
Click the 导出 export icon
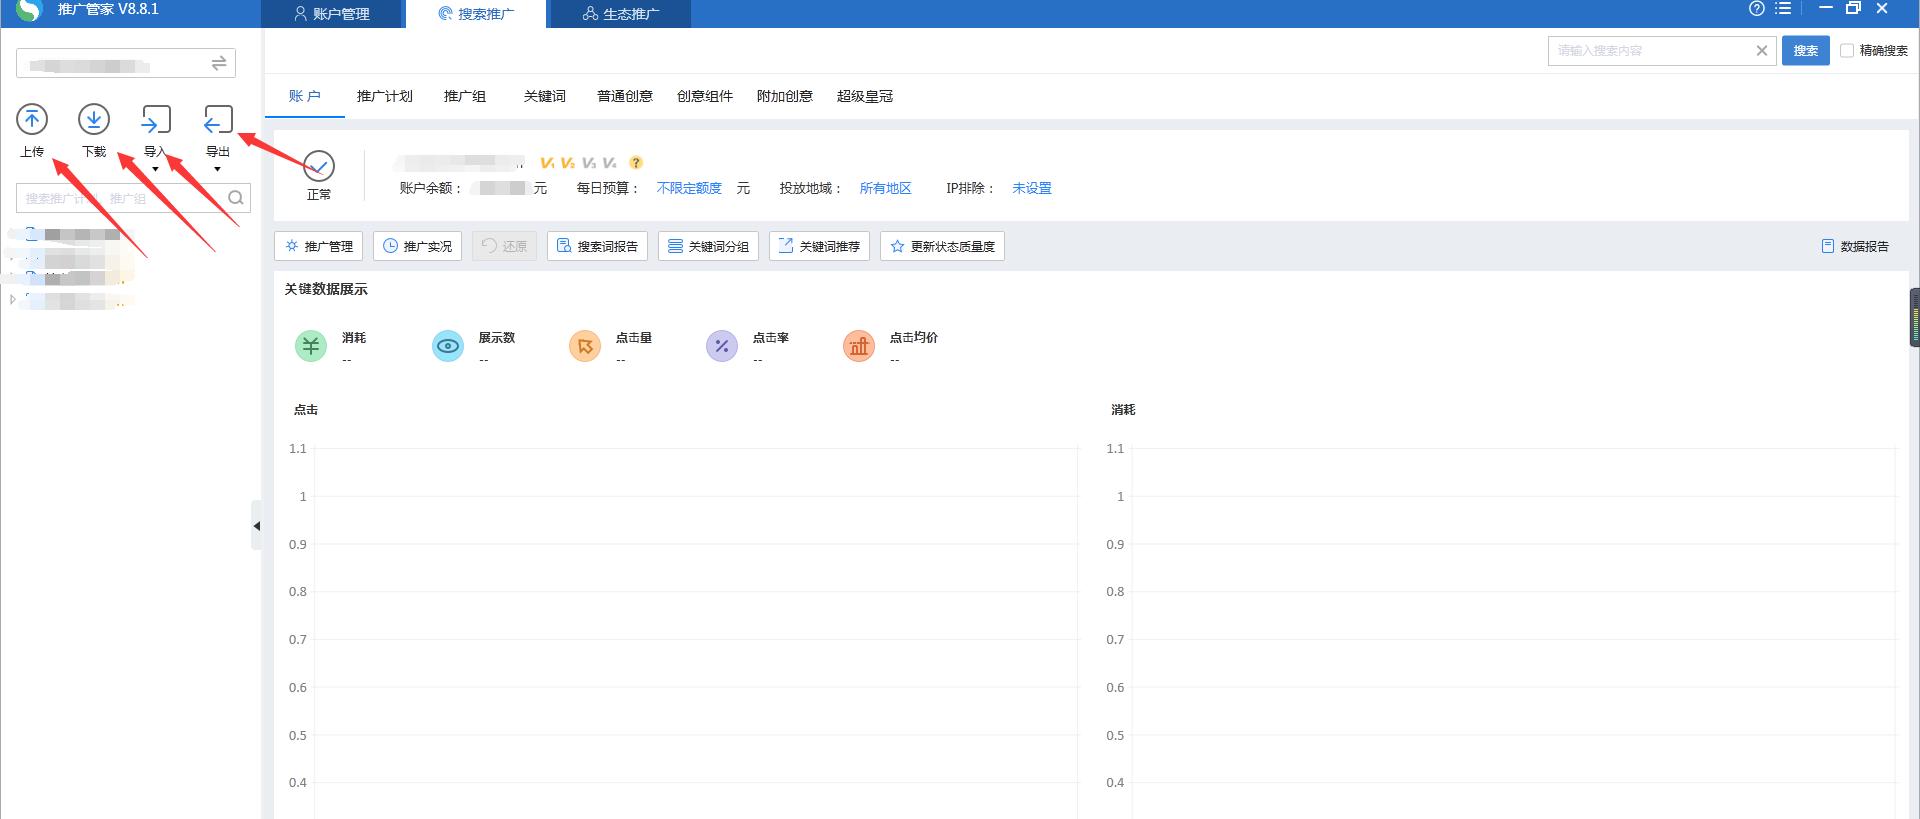click(x=218, y=120)
